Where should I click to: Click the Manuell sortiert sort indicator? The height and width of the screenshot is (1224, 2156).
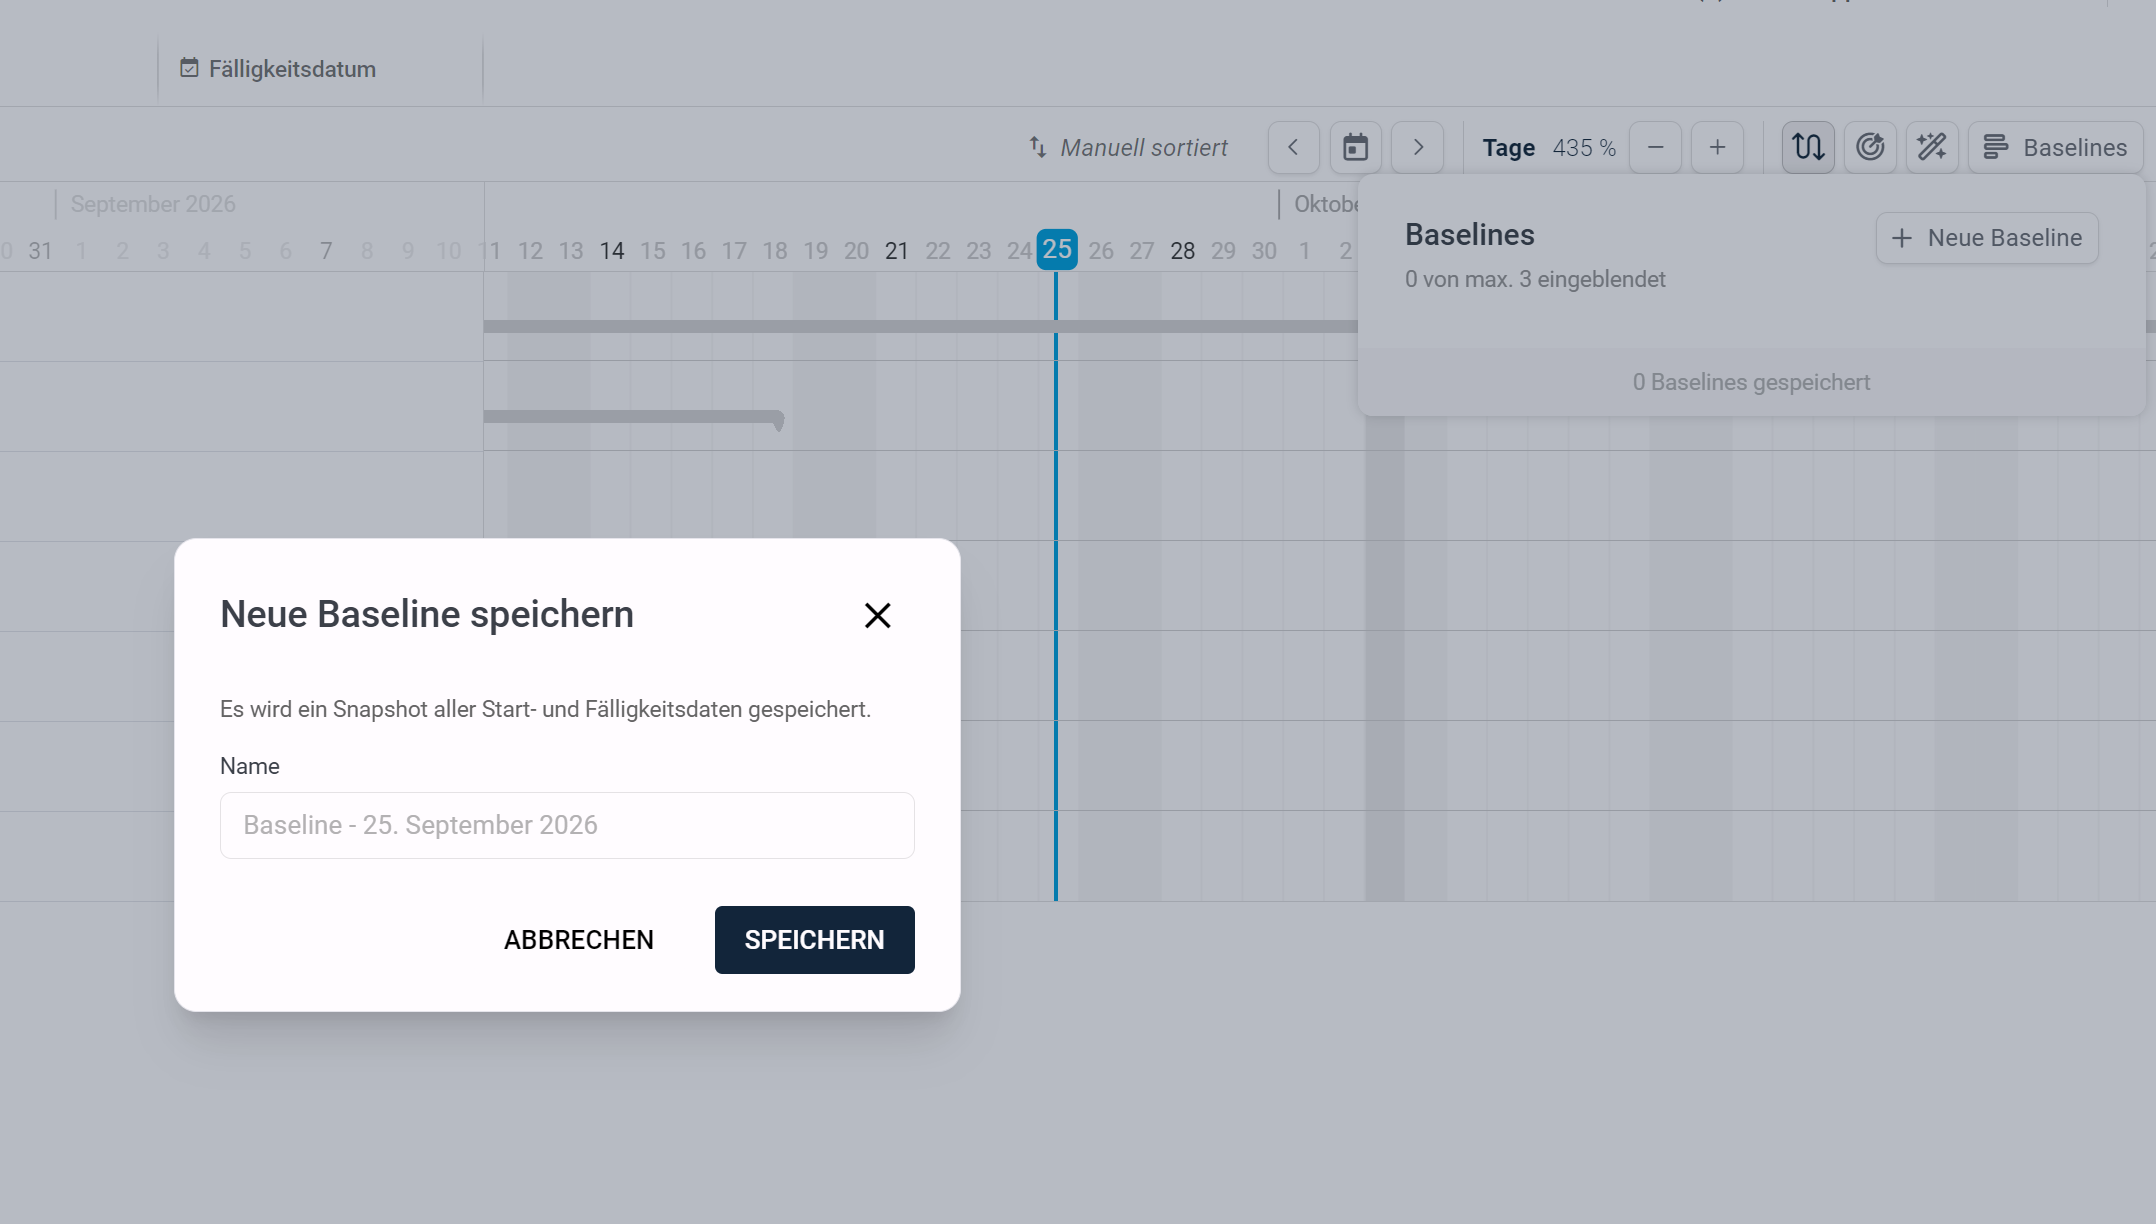(x=1128, y=148)
